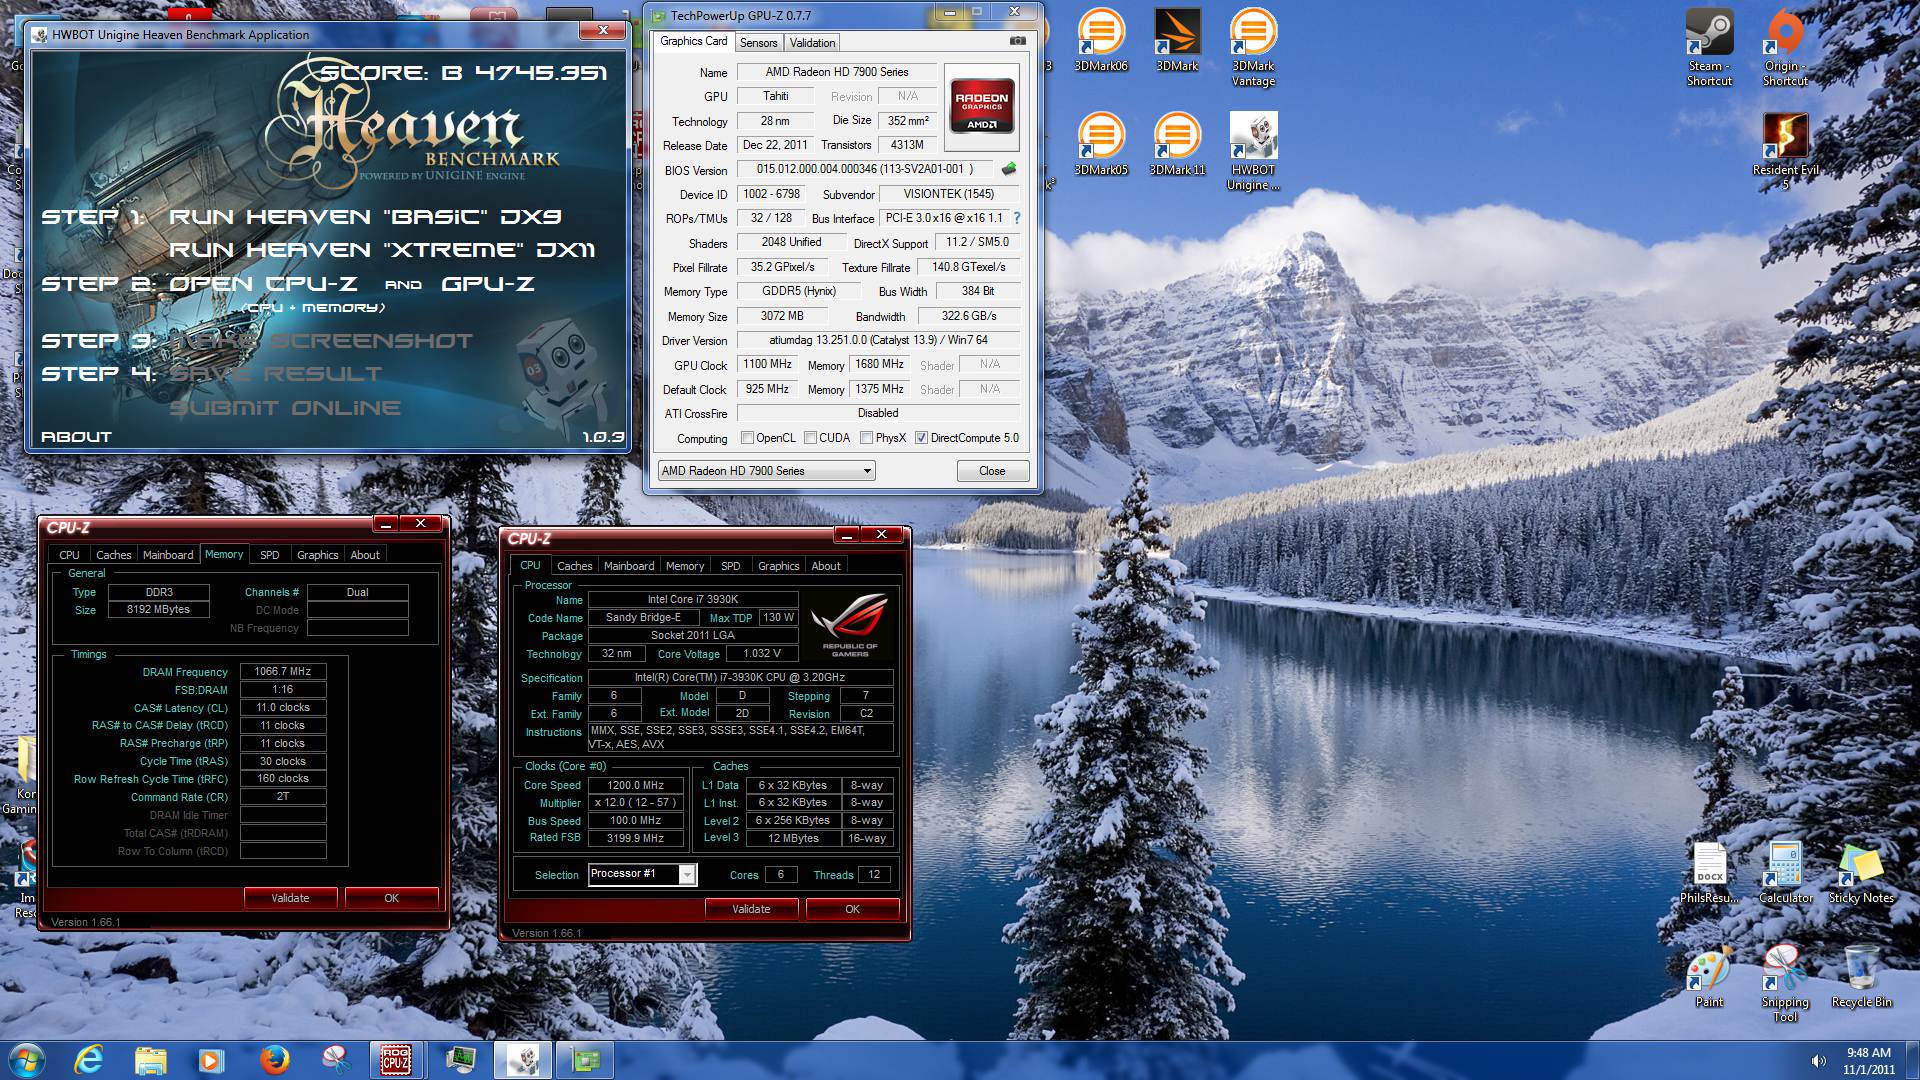This screenshot has width=1920, height=1080.
Task: Open the AMD Radeon HD 7900 Series dropdown
Action: click(x=766, y=471)
